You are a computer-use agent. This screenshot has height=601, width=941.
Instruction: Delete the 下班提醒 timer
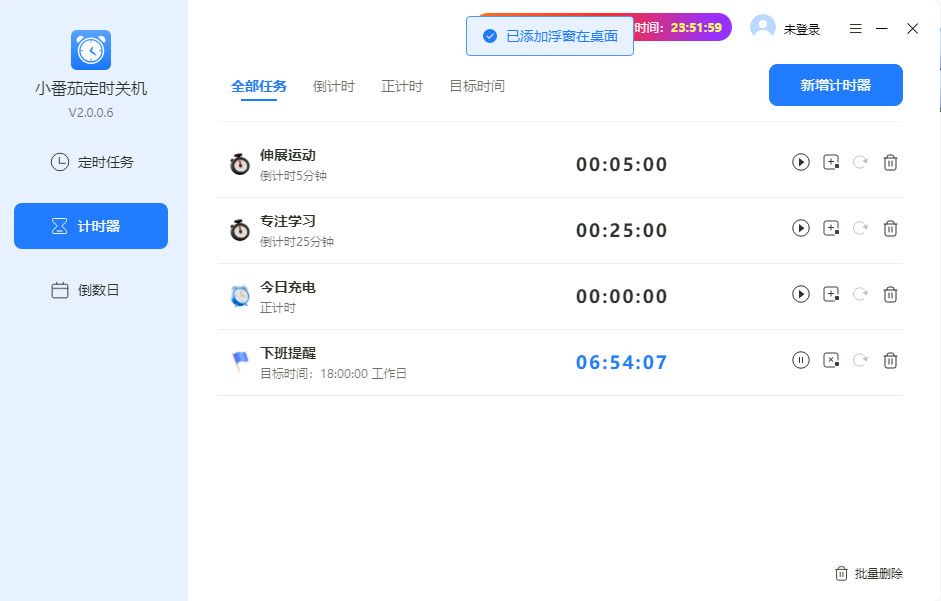pos(890,360)
